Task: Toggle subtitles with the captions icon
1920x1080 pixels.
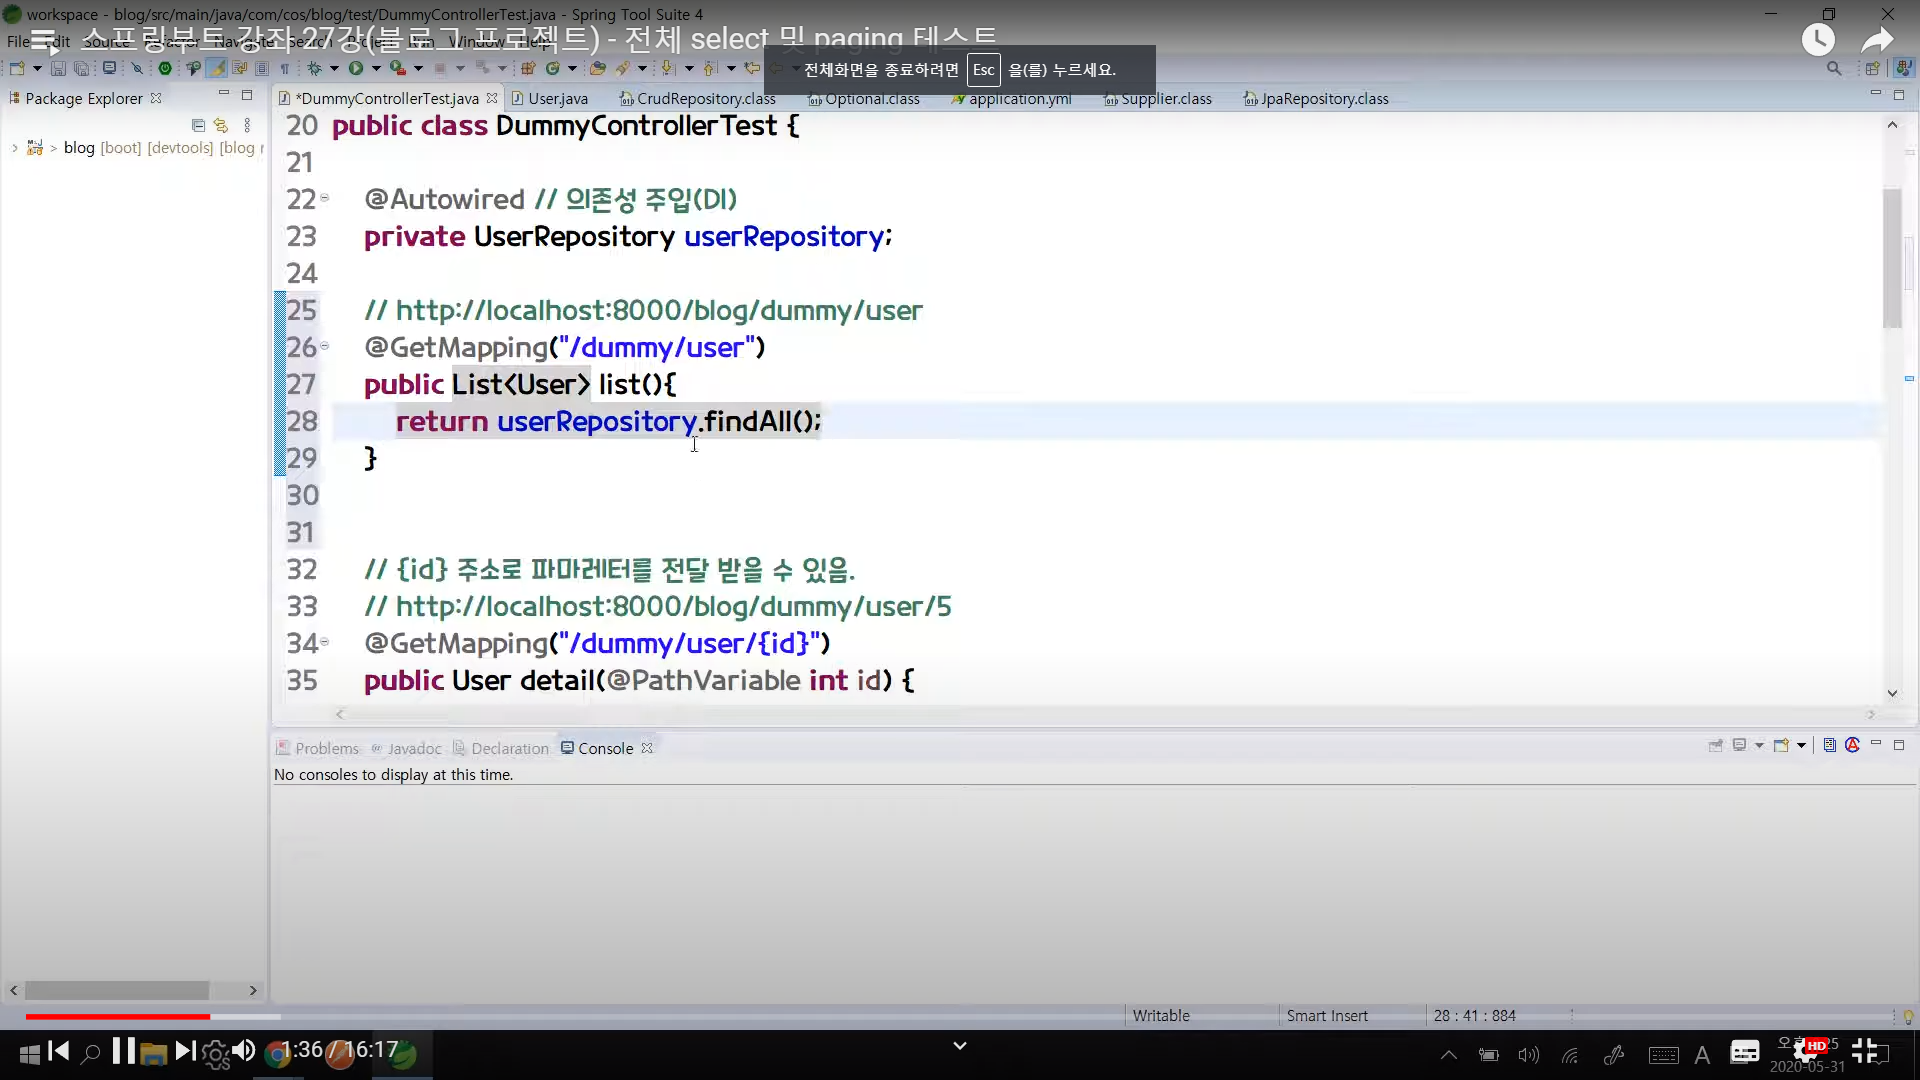Action: click(x=1744, y=1051)
